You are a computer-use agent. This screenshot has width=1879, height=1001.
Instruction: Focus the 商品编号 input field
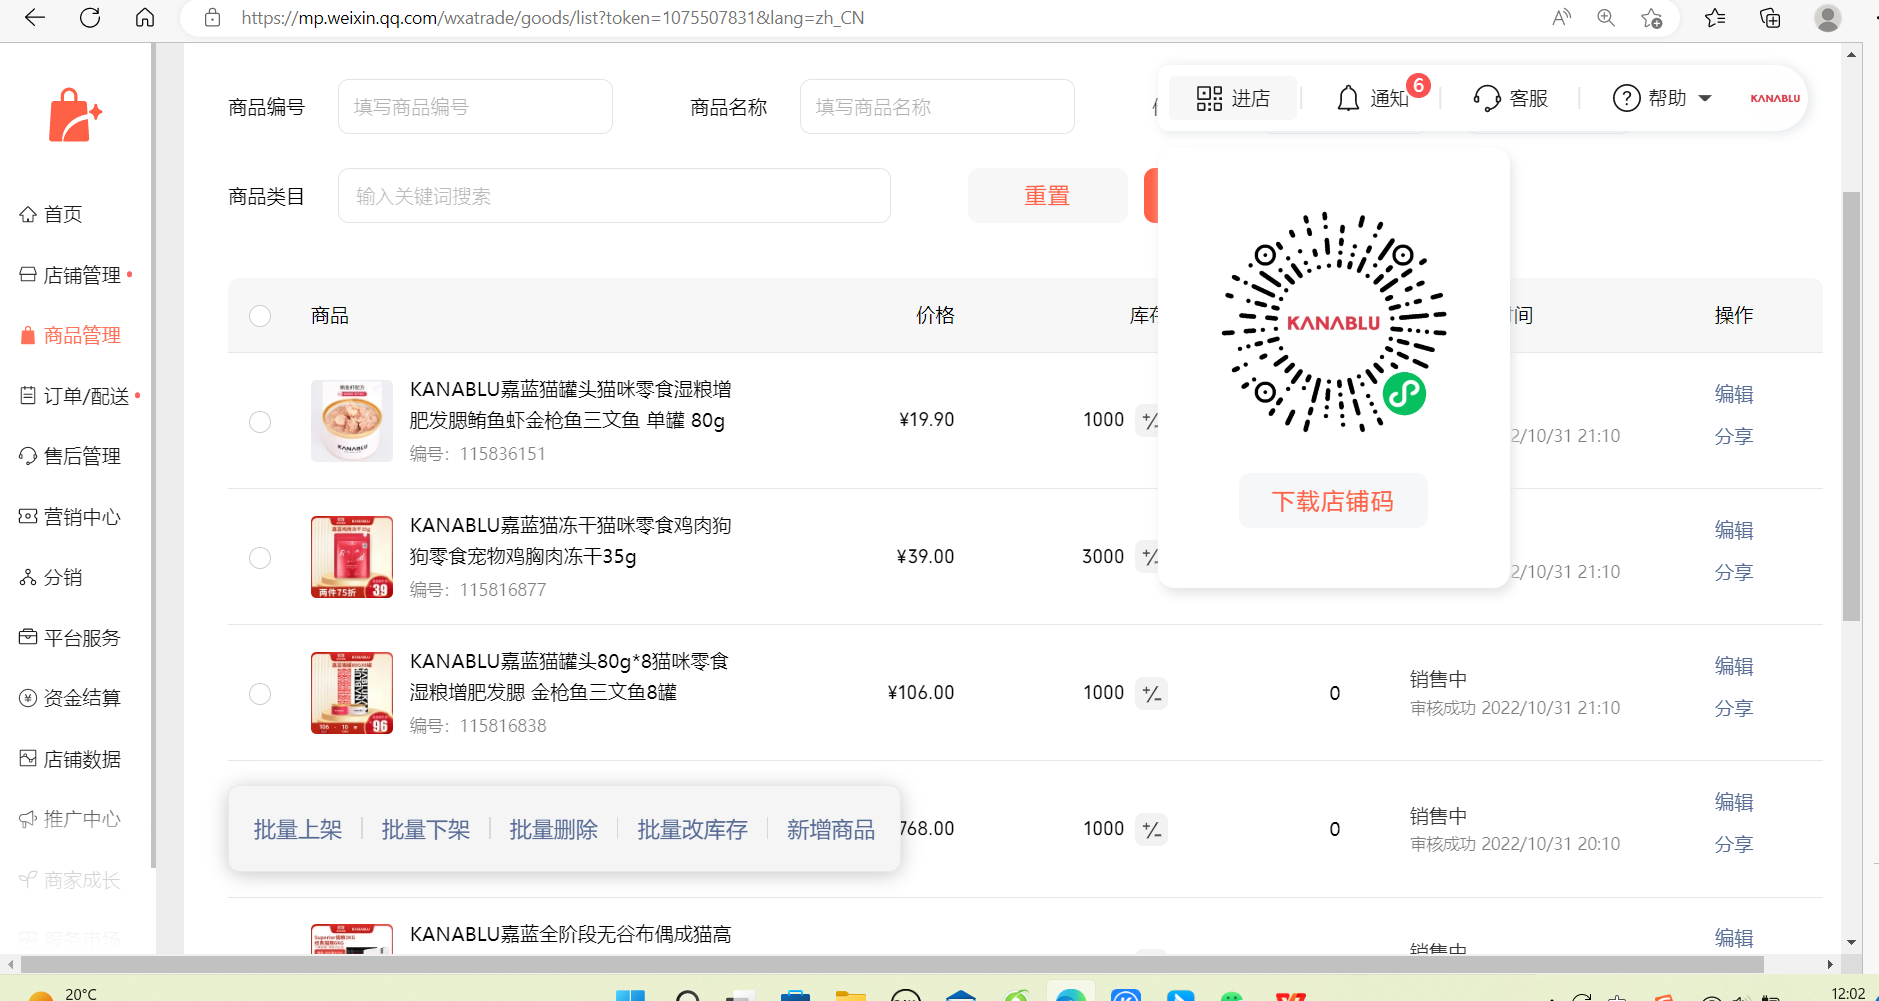pos(475,107)
